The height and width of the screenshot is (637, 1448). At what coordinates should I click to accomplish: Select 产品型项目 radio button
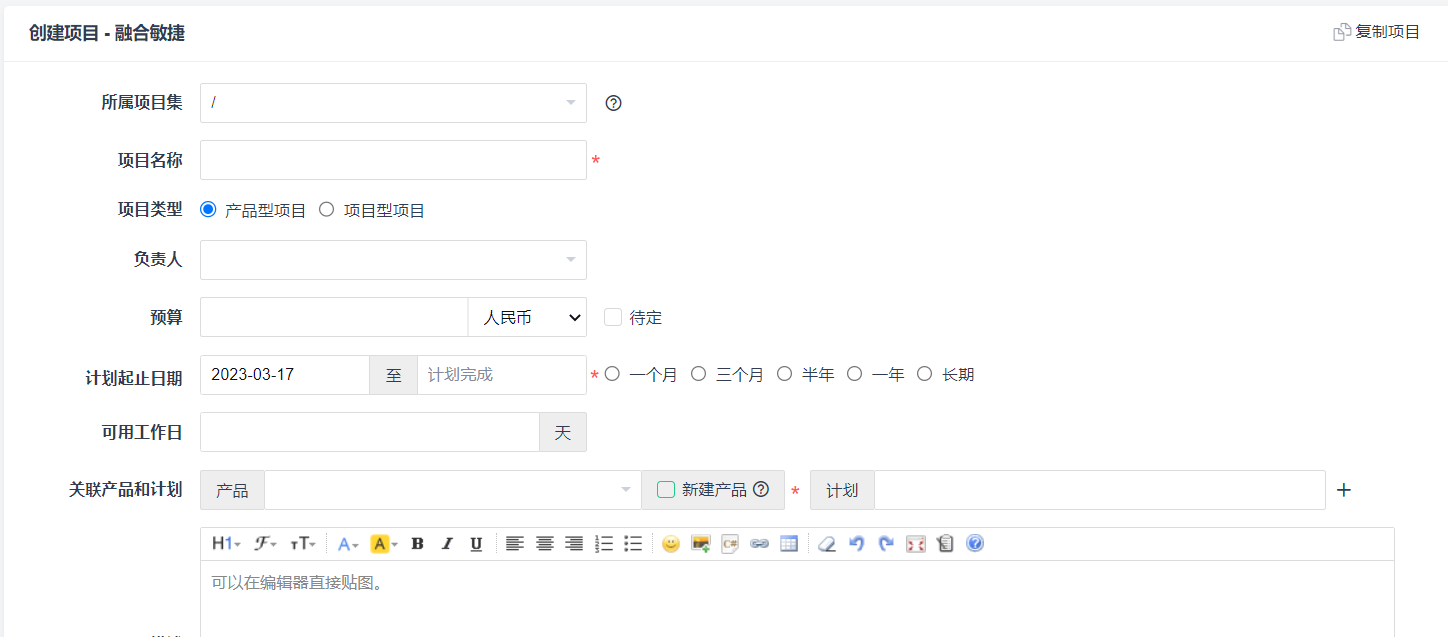[208, 210]
